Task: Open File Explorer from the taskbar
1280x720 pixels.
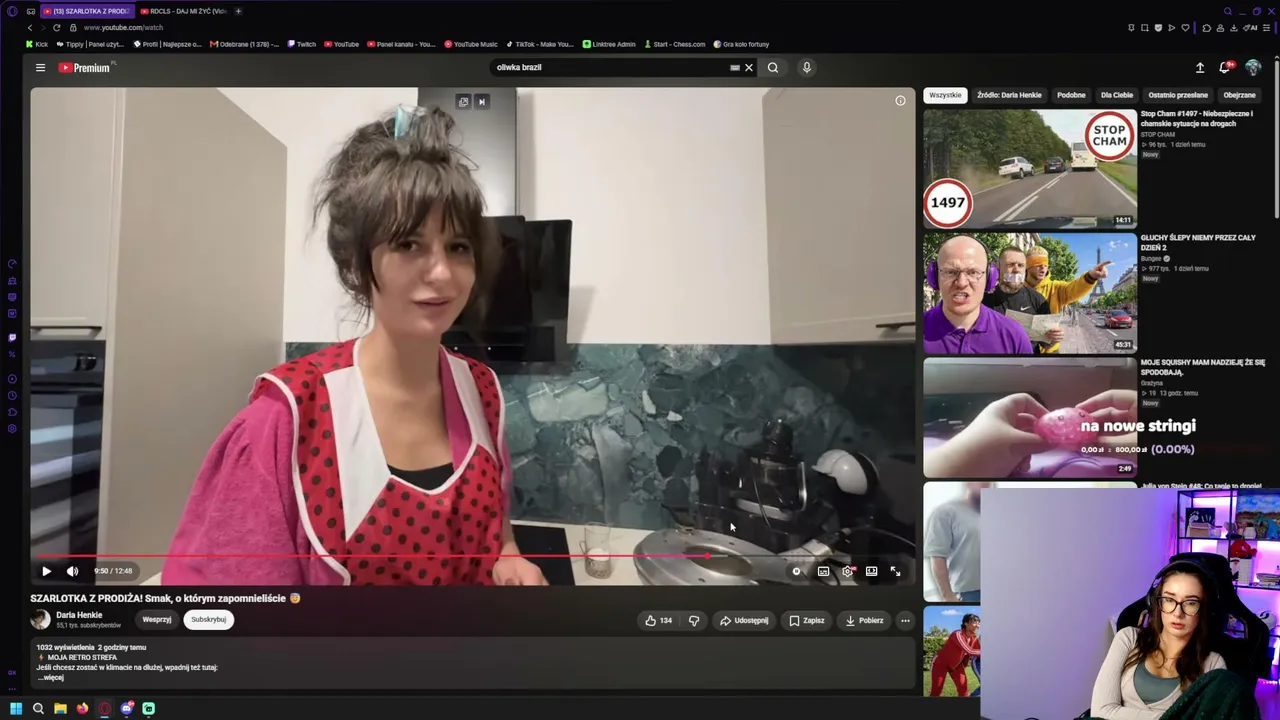Action: click(x=60, y=709)
